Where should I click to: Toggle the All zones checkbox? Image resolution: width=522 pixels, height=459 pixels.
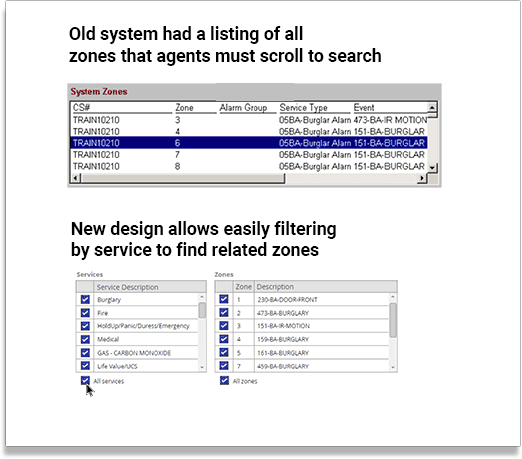click(x=224, y=380)
